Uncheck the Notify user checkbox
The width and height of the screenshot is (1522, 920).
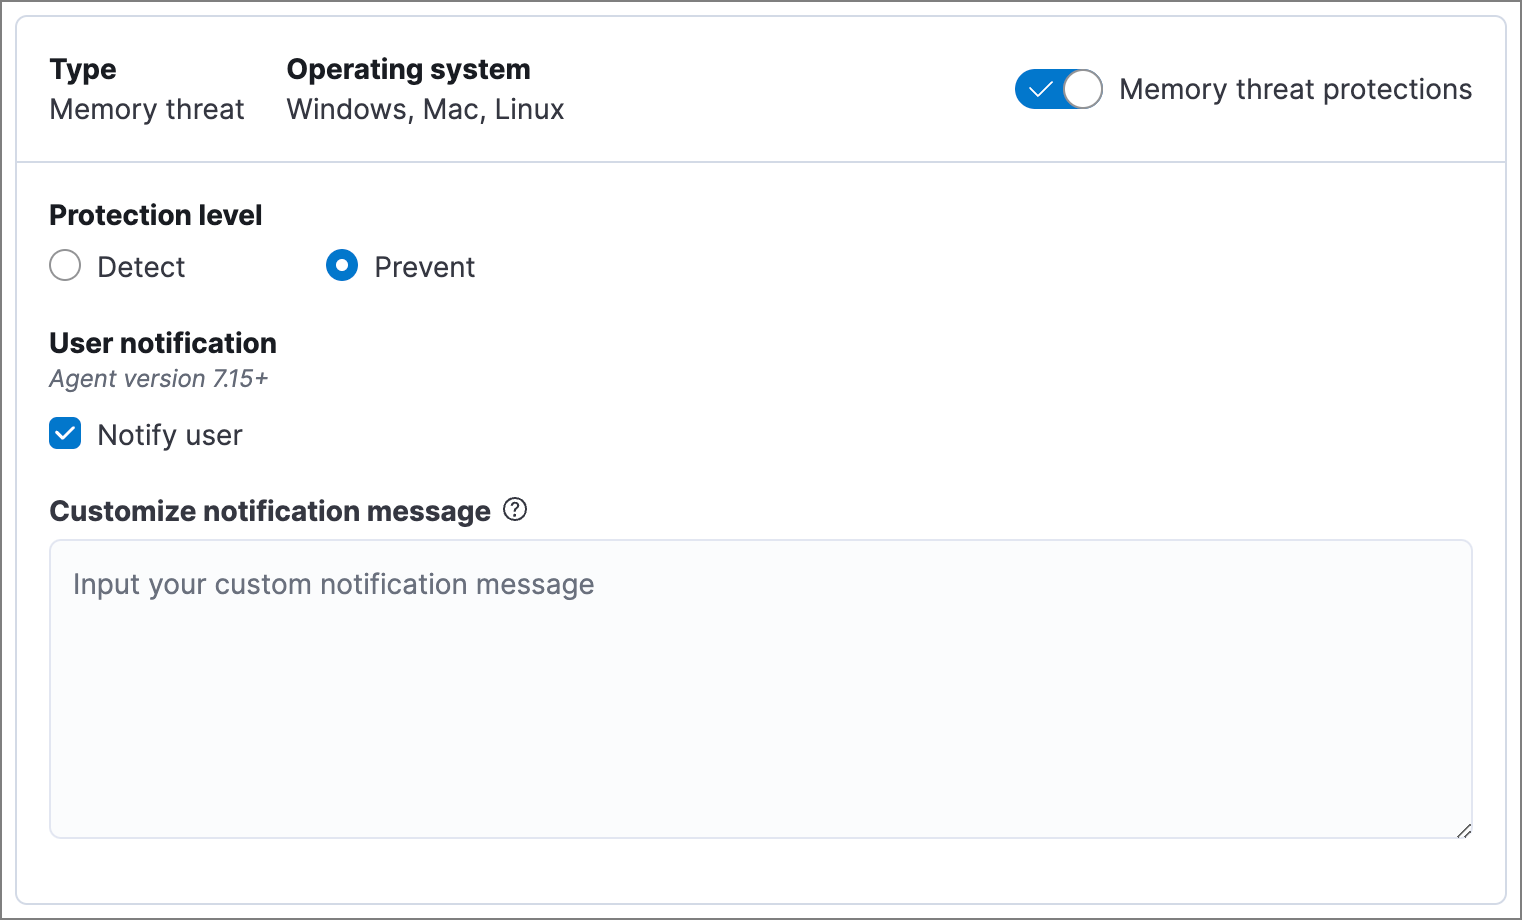65,434
